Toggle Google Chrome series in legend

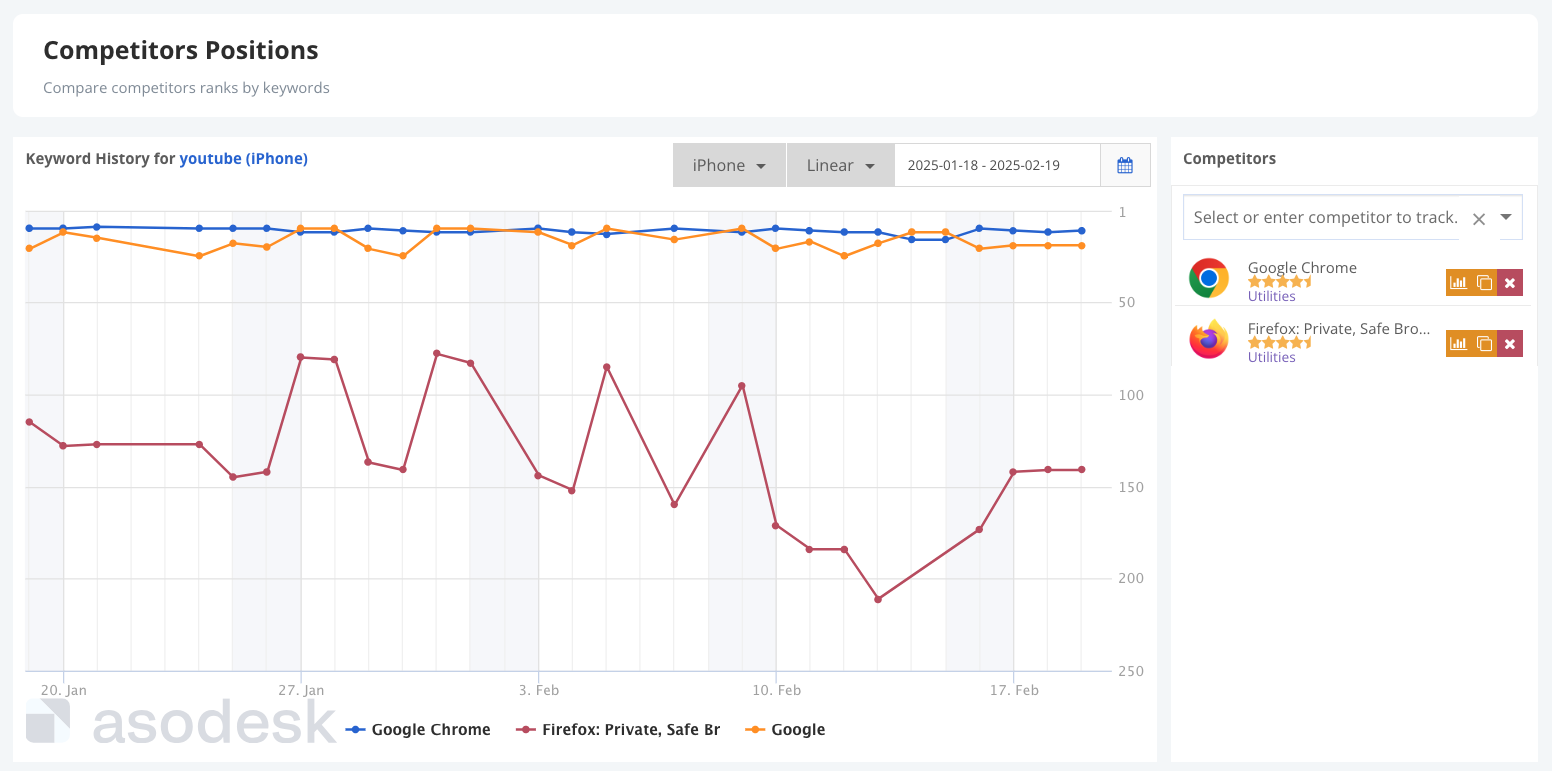(418, 730)
